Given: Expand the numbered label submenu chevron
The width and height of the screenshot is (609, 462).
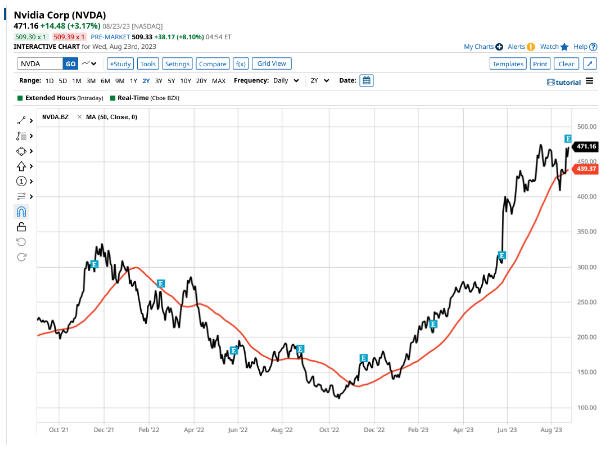Looking at the screenshot, I should point(31,181).
